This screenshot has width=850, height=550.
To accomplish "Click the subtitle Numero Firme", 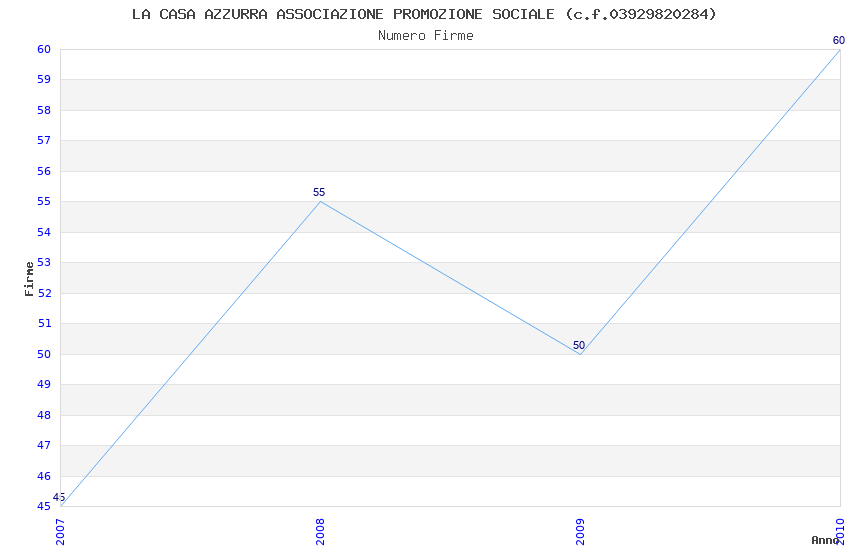I will (x=426, y=36).
